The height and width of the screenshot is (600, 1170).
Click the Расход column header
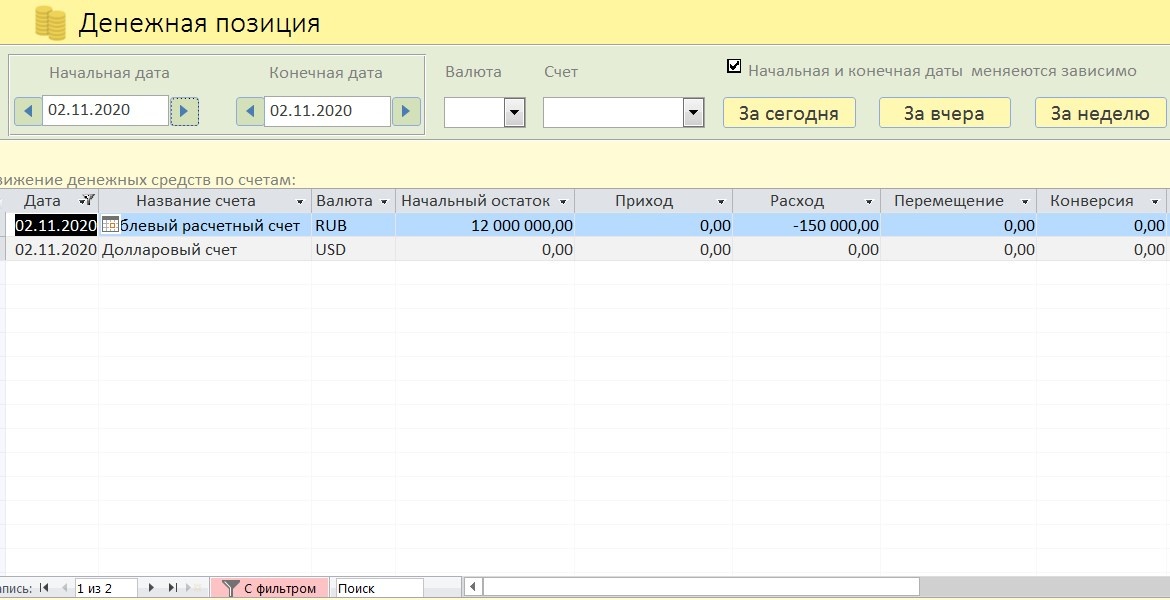(x=807, y=201)
